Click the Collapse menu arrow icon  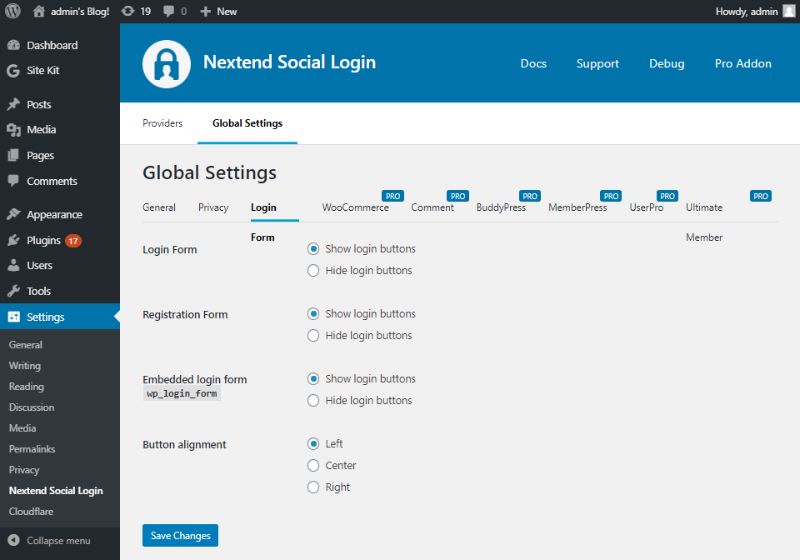(14, 540)
